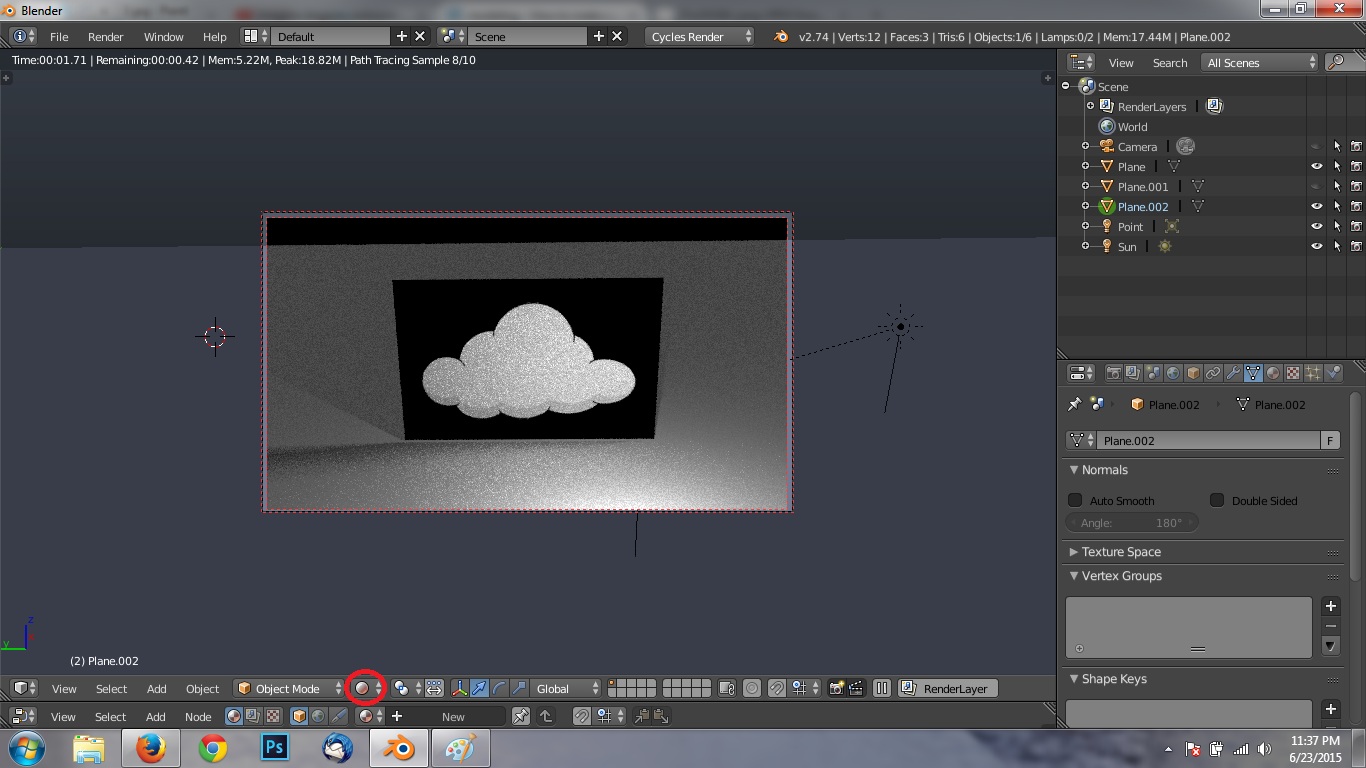Open the Object Mode dropdown
This screenshot has height=768, width=1366.
click(x=290, y=688)
